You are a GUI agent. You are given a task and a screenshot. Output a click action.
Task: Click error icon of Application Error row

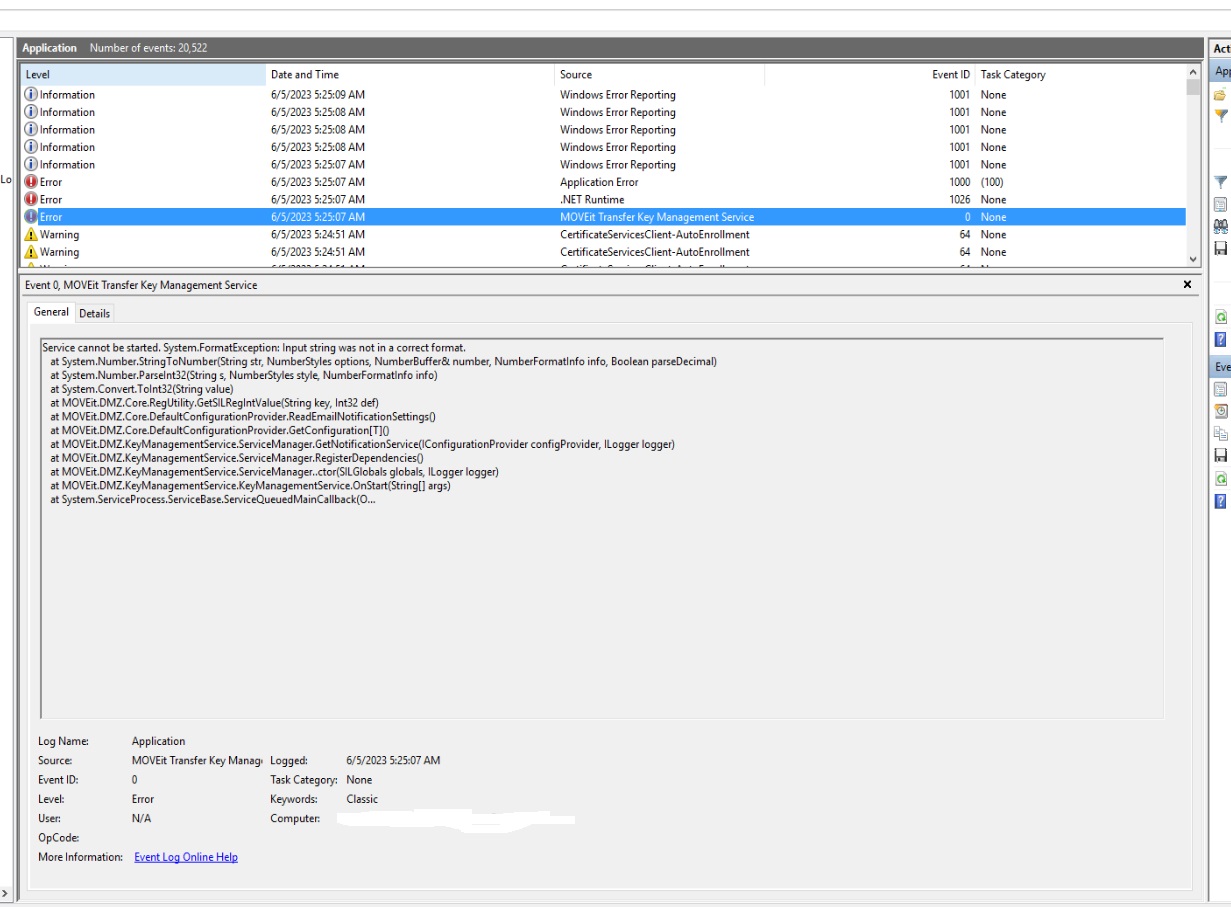(x=31, y=182)
